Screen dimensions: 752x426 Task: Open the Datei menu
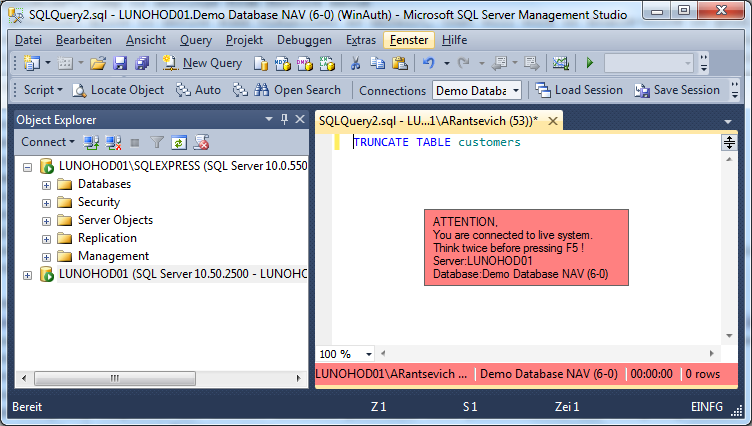(28, 40)
